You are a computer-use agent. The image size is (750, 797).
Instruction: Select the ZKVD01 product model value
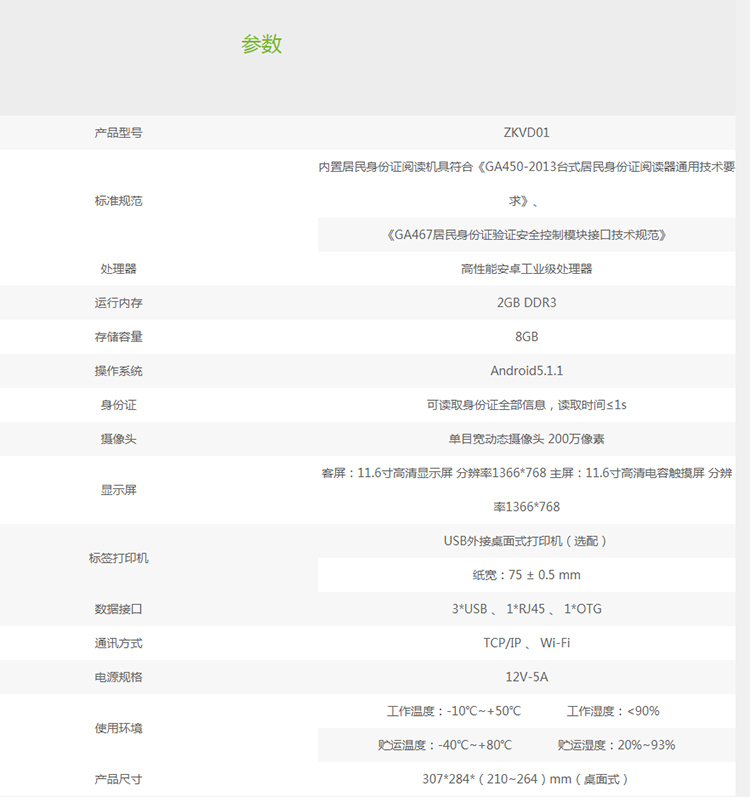point(526,132)
